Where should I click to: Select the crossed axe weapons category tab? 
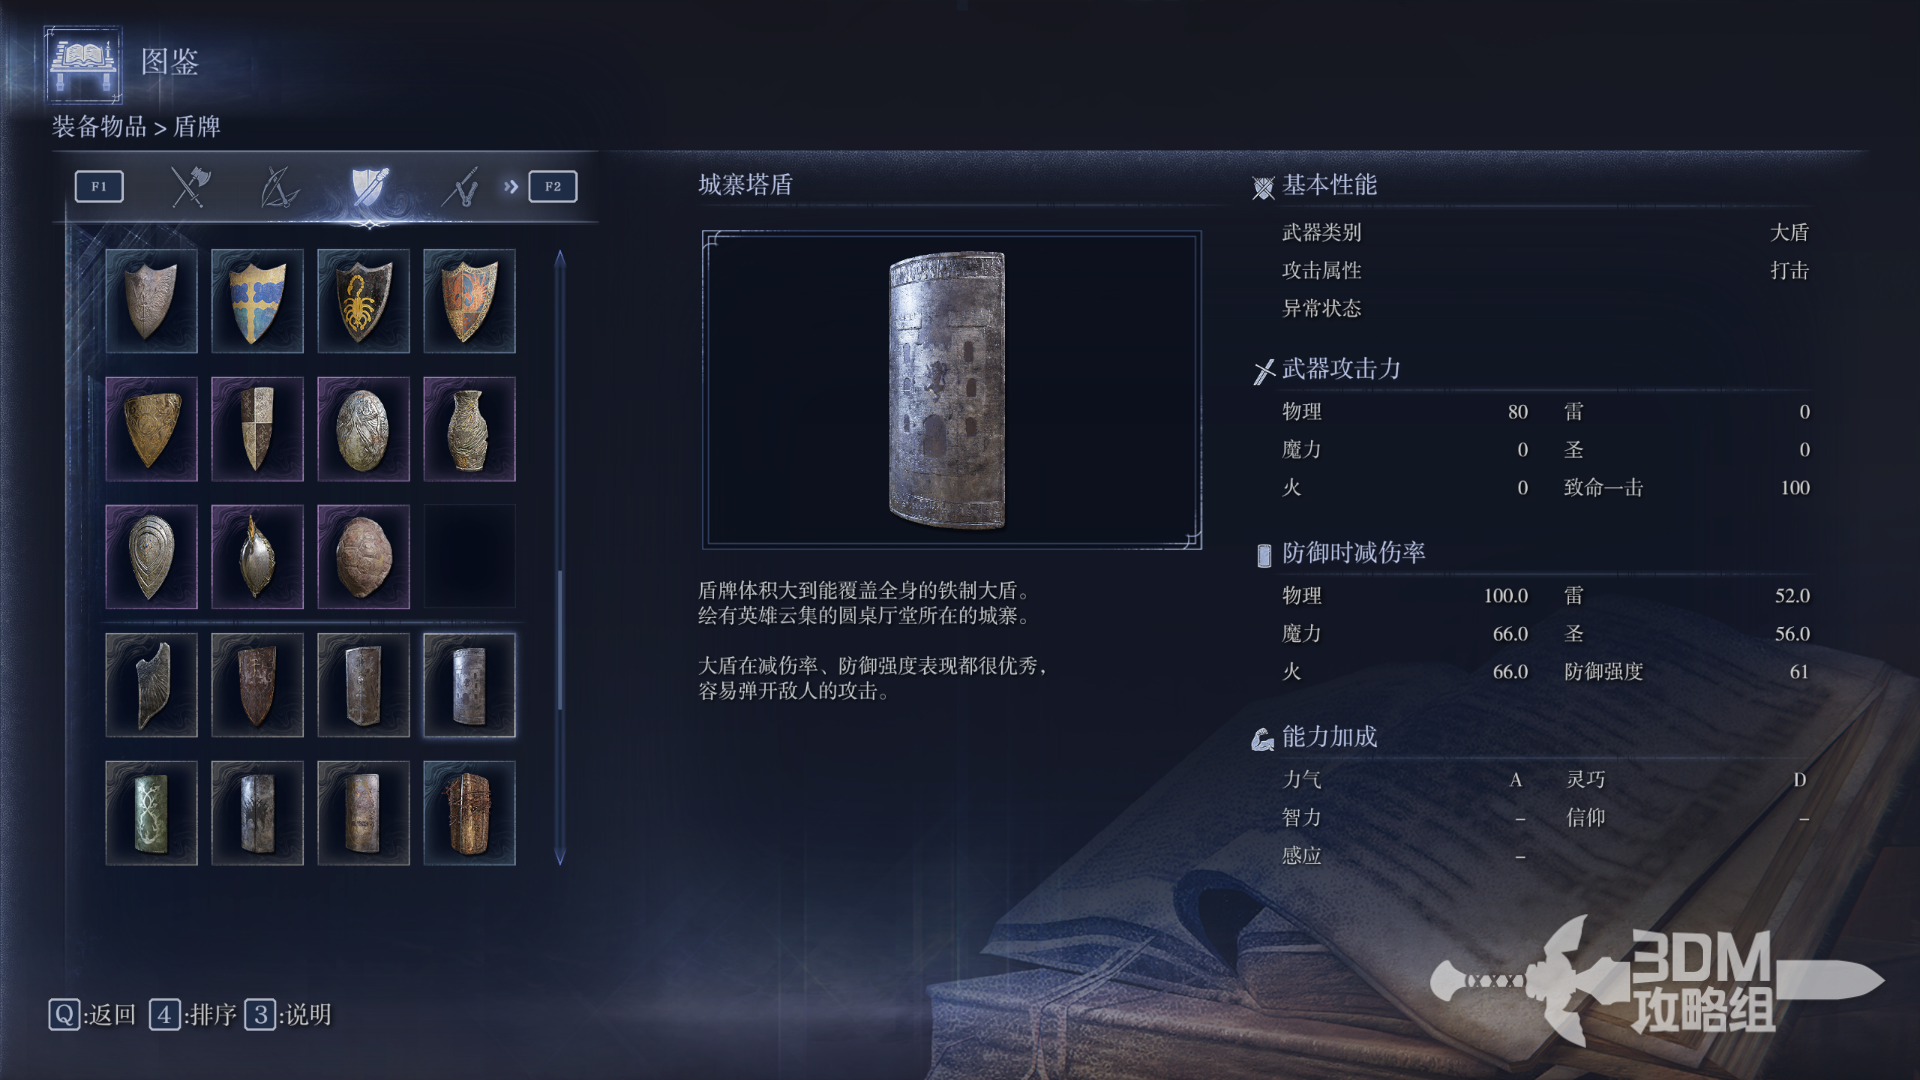(189, 187)
